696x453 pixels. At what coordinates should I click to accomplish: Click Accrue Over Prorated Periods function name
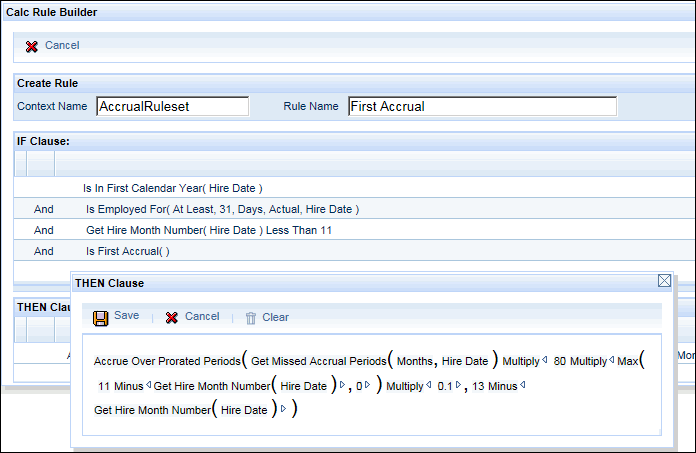167,361
